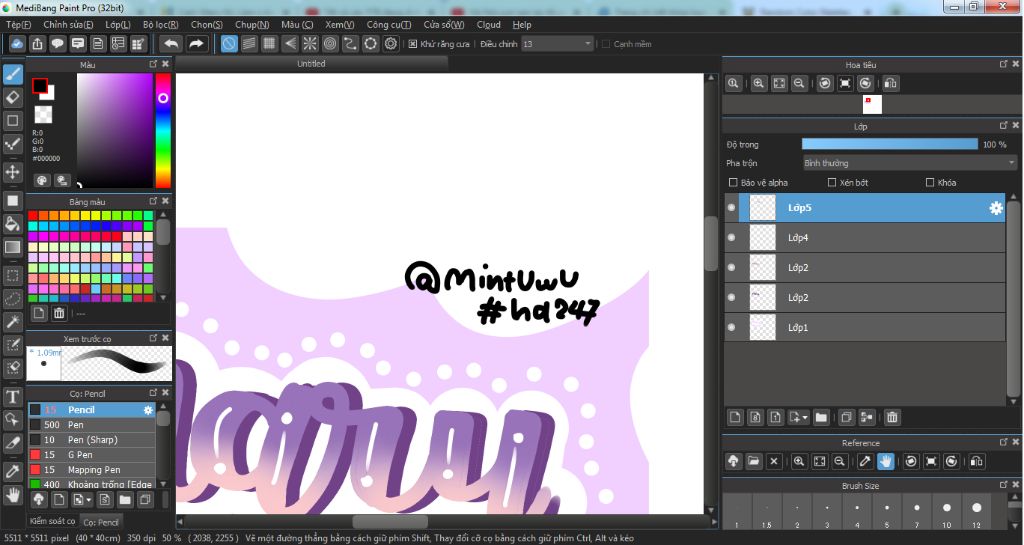Open Chỉnh sửa(E) menu
1024x545 pixels.
click(x=68, y=25)
